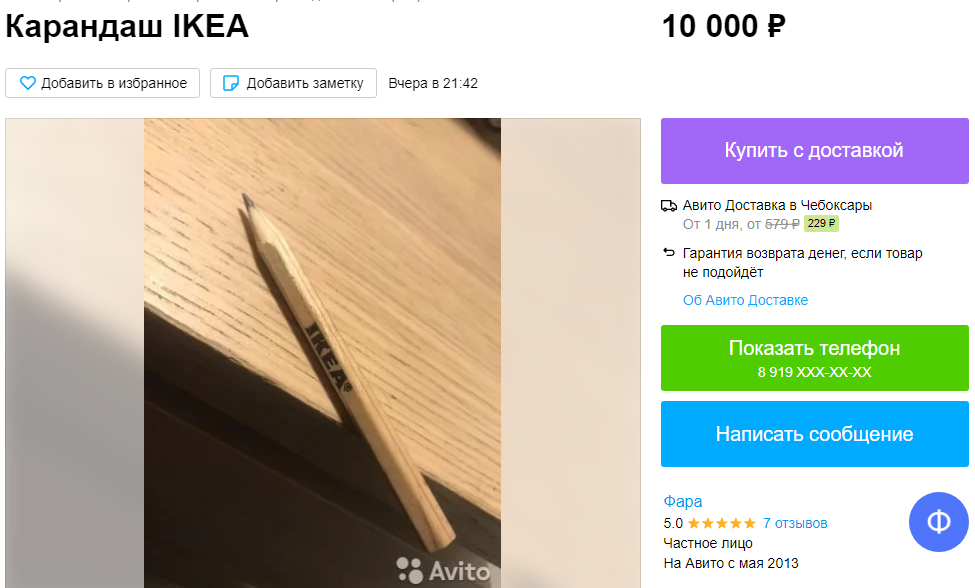Click the blurred left photo margin
Image resolution: width=975 pixels, height=588 pixels.
click(x=75, y=353)
